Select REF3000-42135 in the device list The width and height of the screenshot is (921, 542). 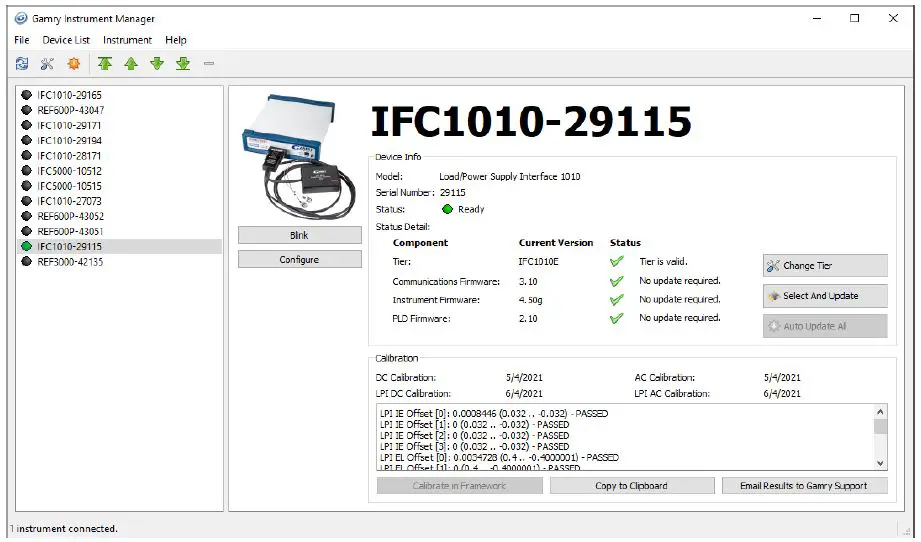tap(120, 261)
